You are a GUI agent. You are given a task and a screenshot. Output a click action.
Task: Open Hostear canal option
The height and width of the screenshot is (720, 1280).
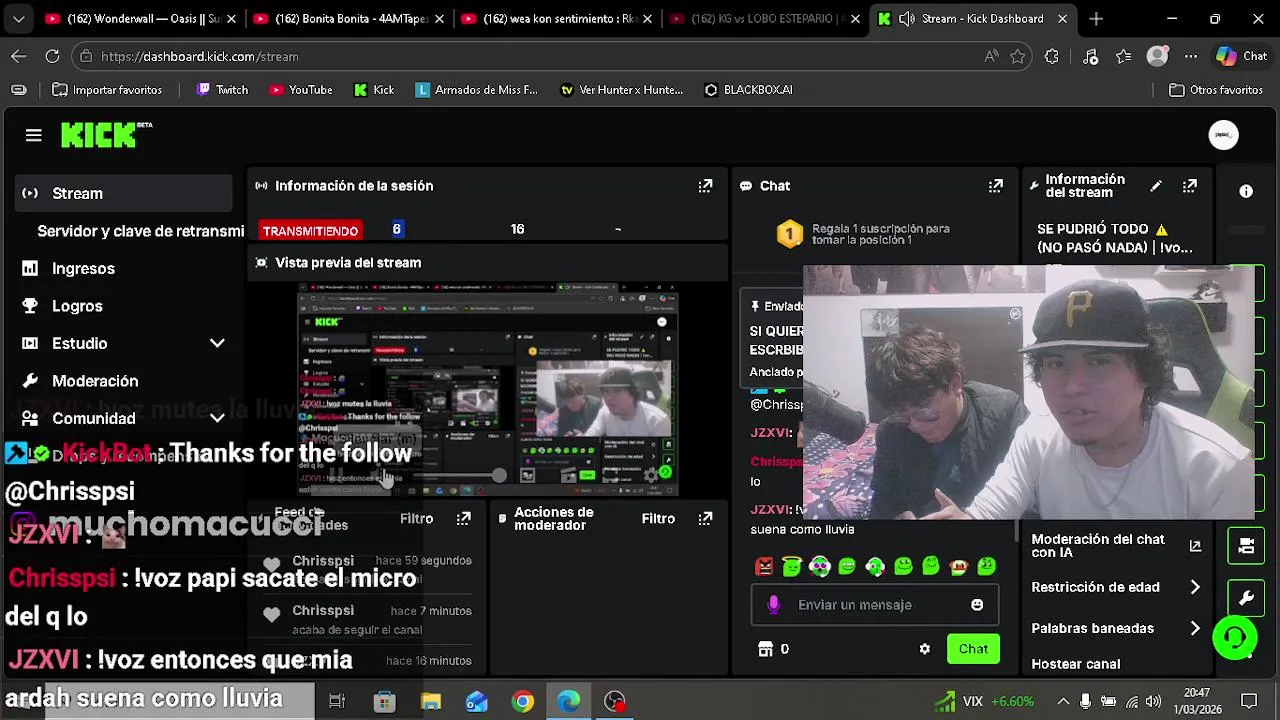coord(1076,664)
